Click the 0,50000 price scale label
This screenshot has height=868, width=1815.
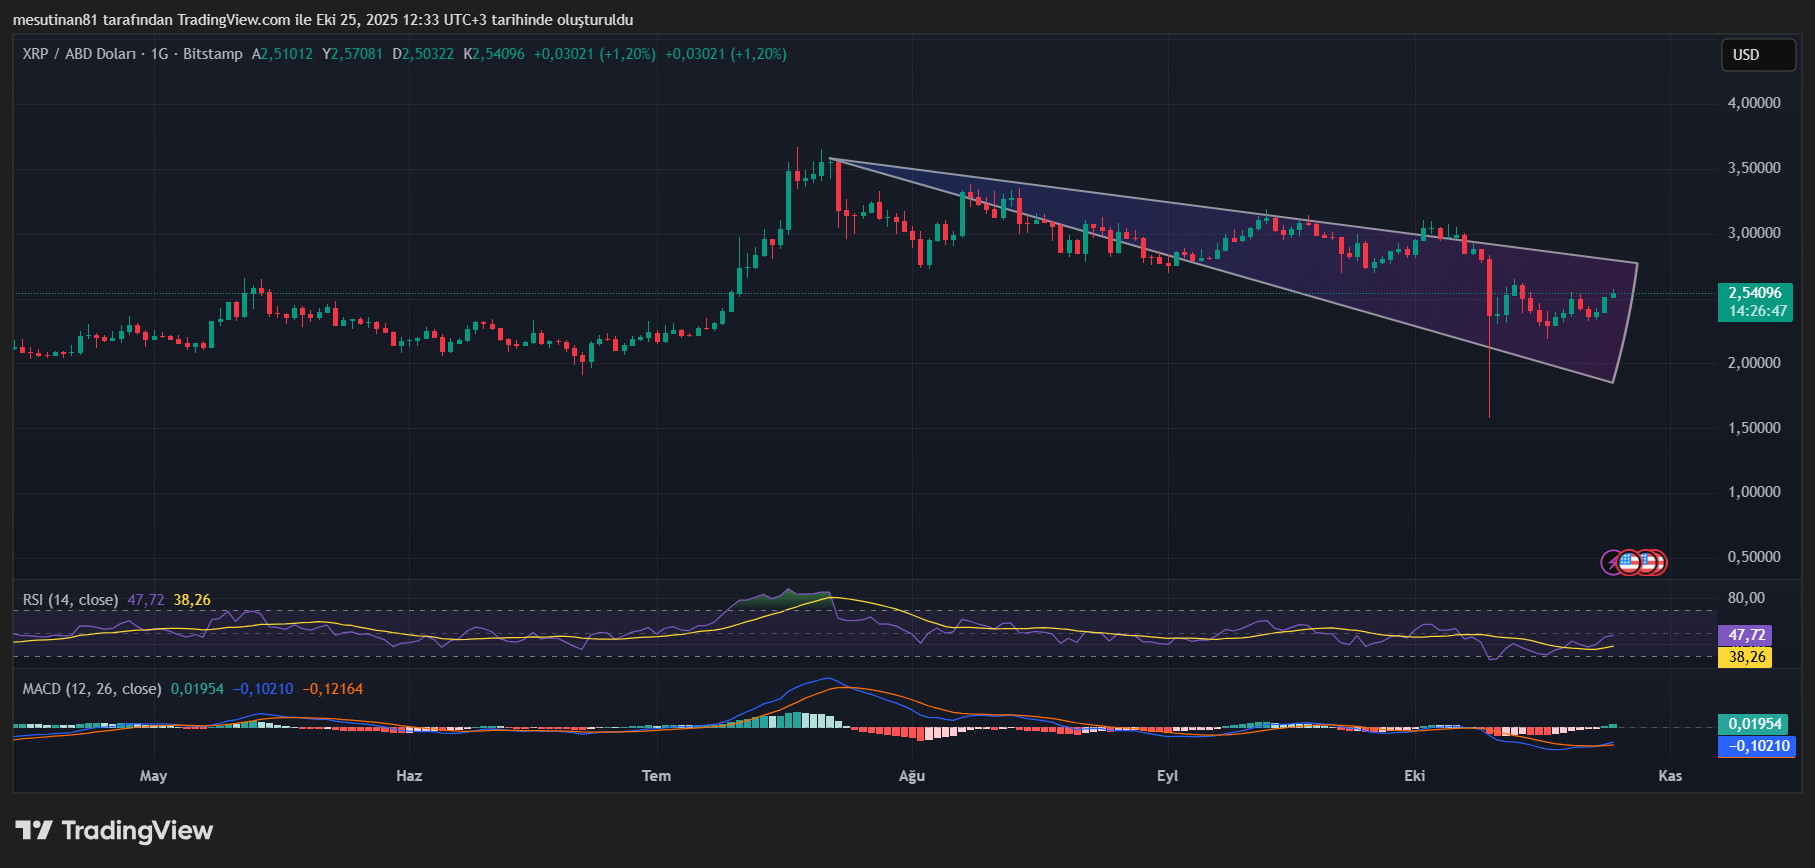point(1754,557)
